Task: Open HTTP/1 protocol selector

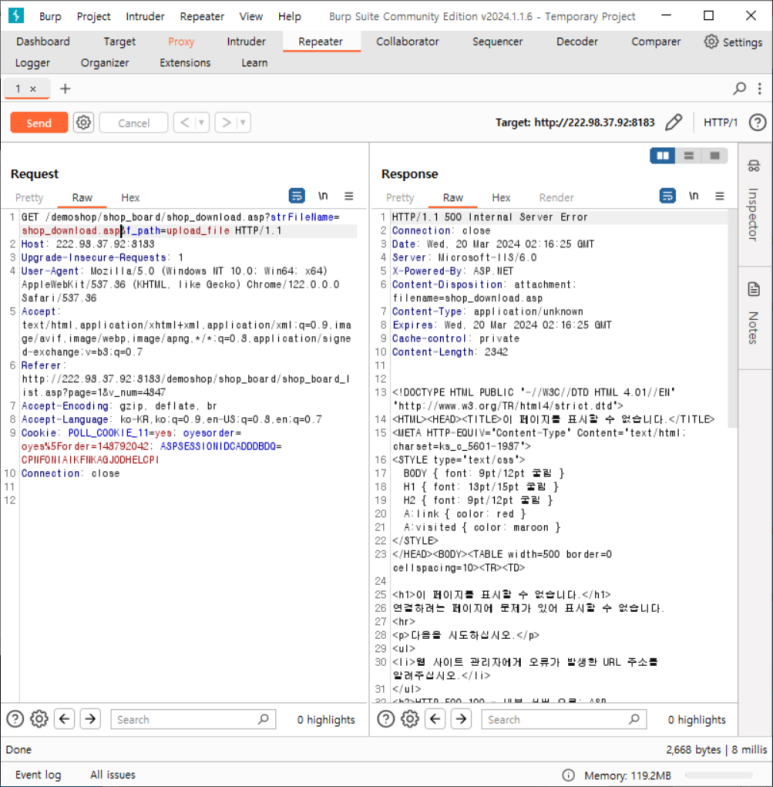Action: tap(720, 122)
